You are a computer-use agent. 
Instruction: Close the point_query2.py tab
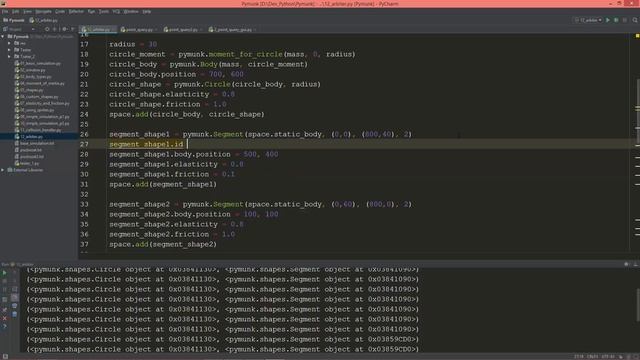tap(201, 29)
